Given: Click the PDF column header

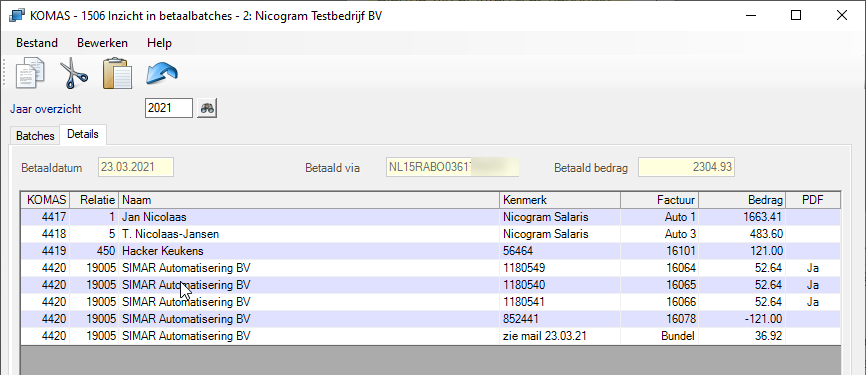Looking at the screenshot, I should [813, 200].
